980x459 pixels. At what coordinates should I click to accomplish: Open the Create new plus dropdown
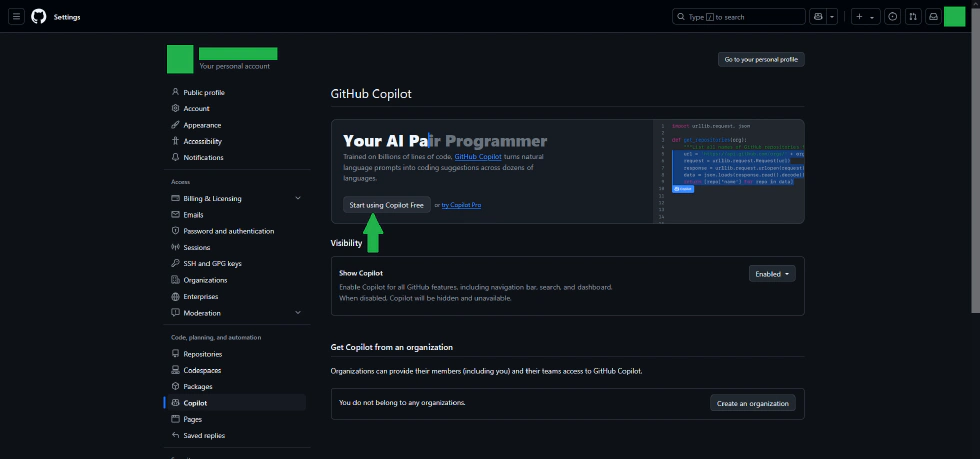[864, 17]
